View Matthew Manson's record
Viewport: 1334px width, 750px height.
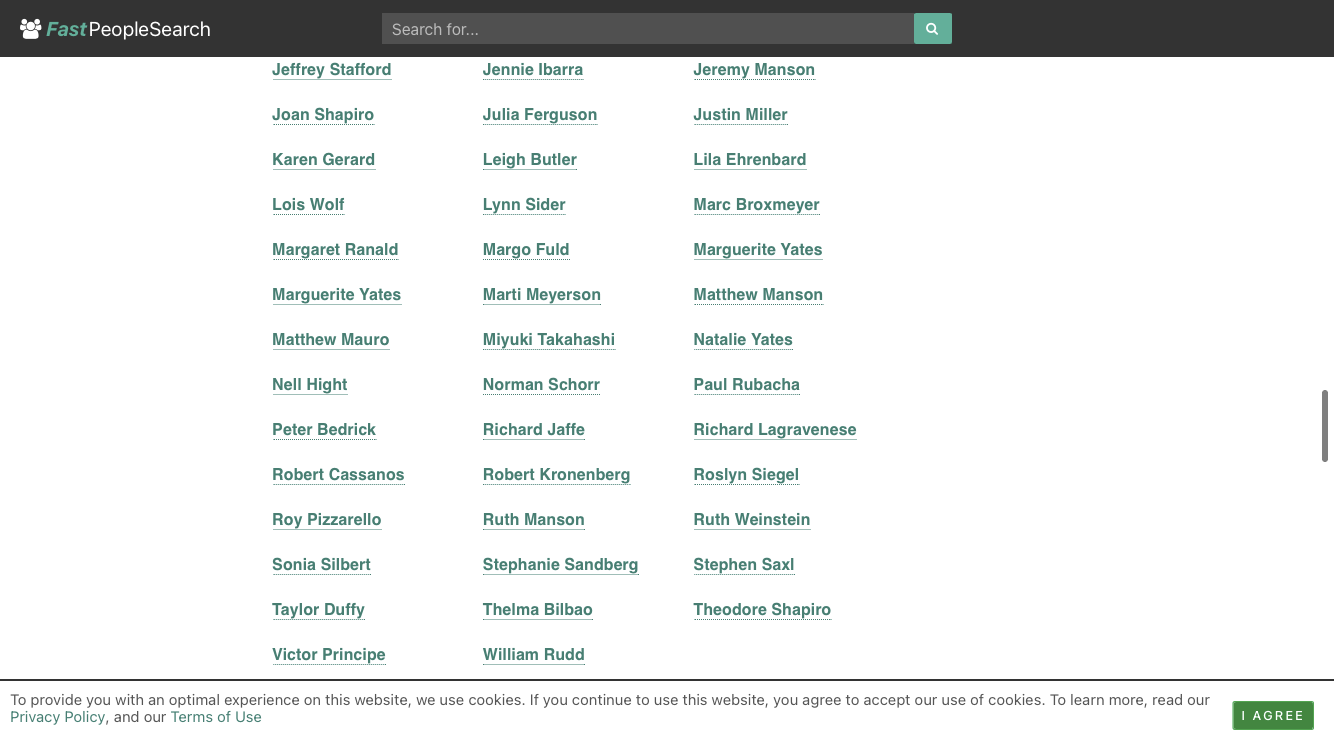click(x=758, y=294)
